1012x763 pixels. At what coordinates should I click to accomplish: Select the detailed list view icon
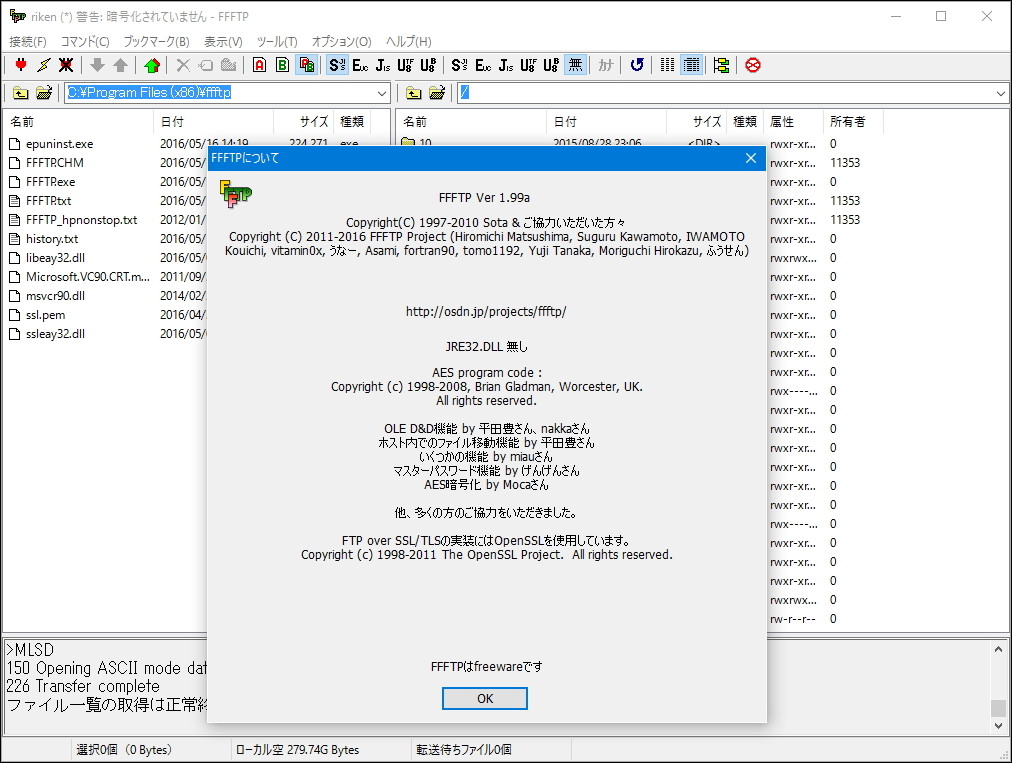coord(691,64)
